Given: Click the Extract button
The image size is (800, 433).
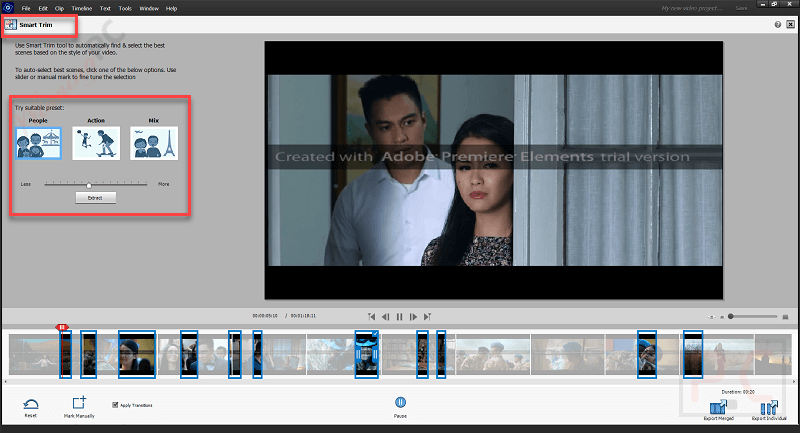Looking at the screenshot, I should (x=95, y=198).
